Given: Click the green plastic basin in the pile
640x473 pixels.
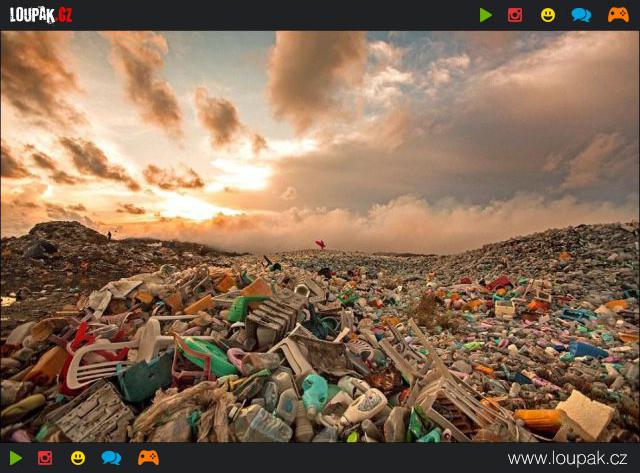Looking at the screenshot, I should [209, 353].
